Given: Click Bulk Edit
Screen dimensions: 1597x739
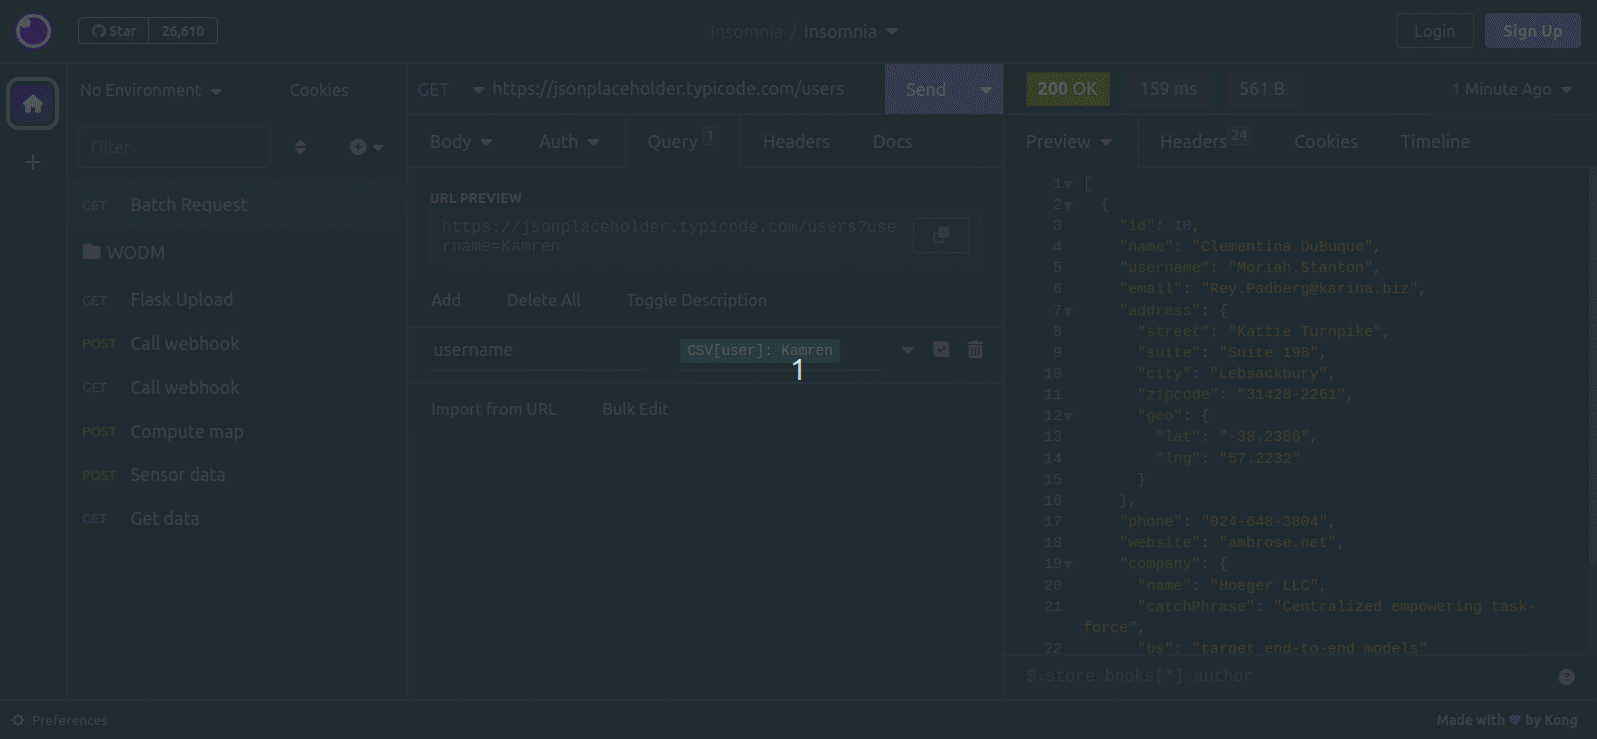Looking at the screenshot, I should [x=635, y=409].
